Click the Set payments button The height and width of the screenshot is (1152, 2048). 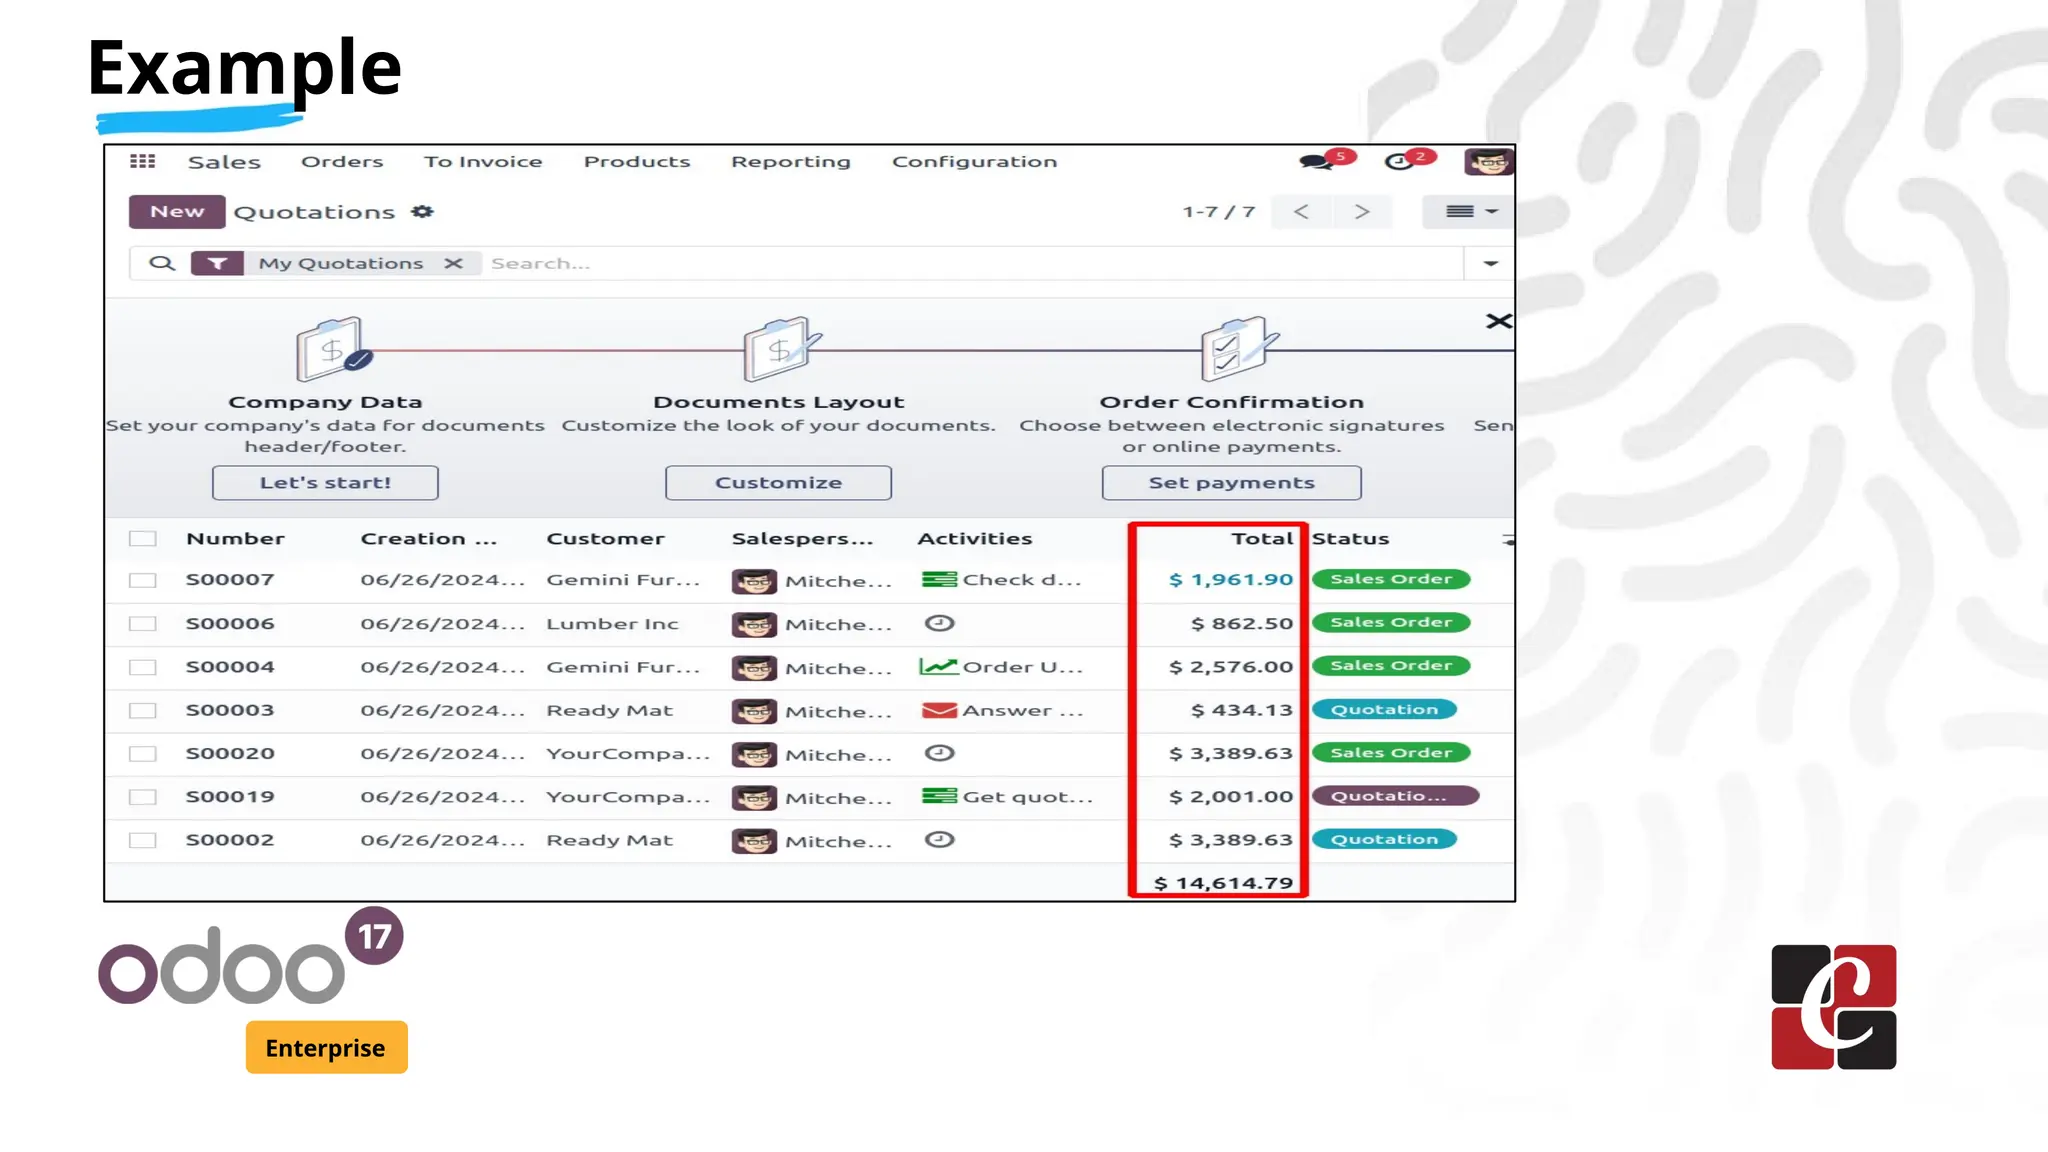point(1231,483)
